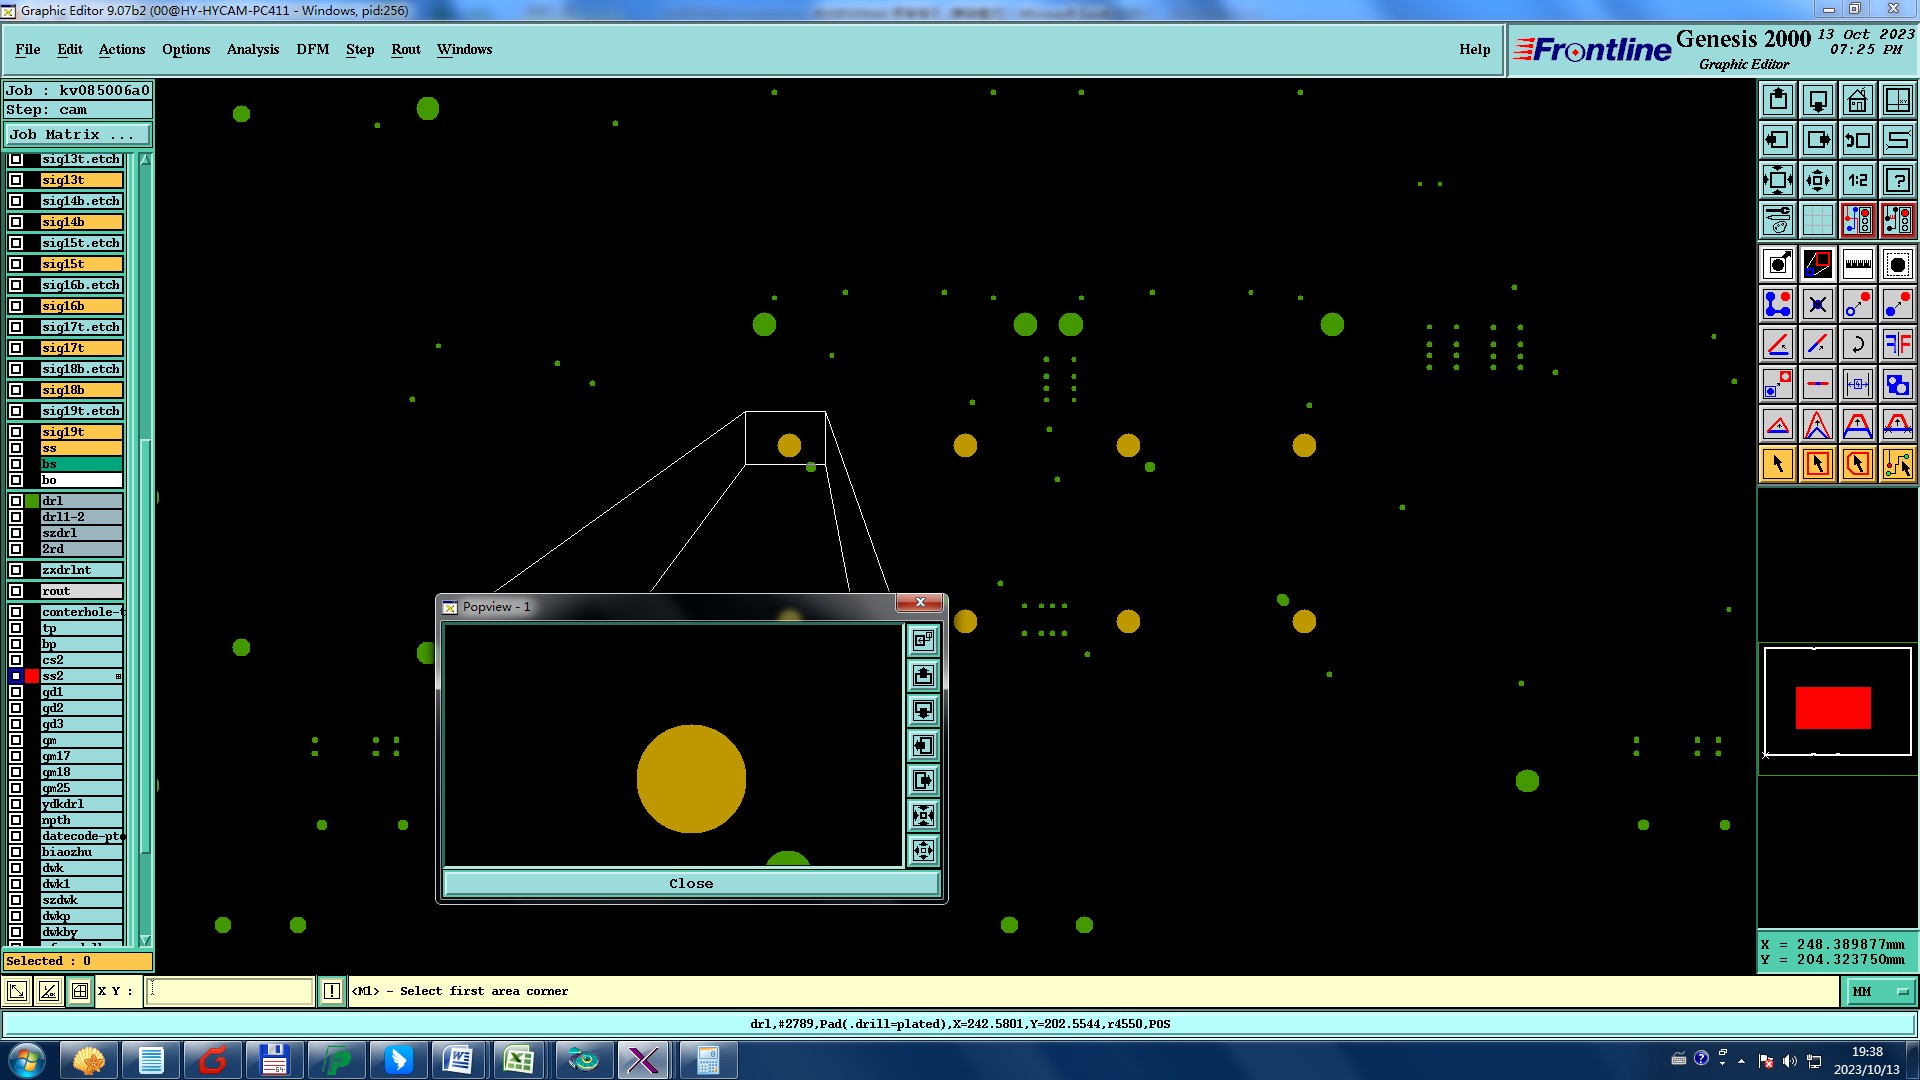Viewport: 1920px width, 1080px height.
Task: Open the Analysis menu
Action: click(x=253, y=49)
